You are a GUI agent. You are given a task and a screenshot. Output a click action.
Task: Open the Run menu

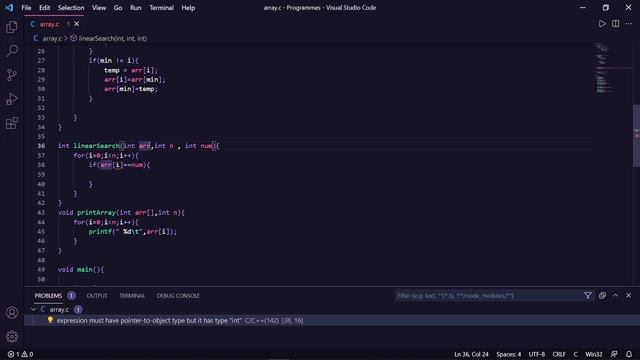click(x=136, y=8)
